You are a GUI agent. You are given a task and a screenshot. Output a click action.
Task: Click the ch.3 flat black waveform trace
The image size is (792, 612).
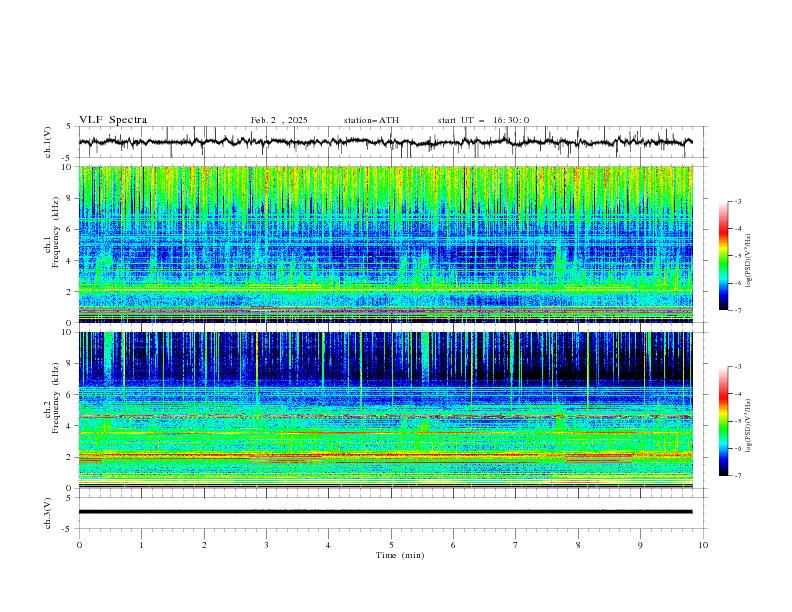click(x=385, y=512)
